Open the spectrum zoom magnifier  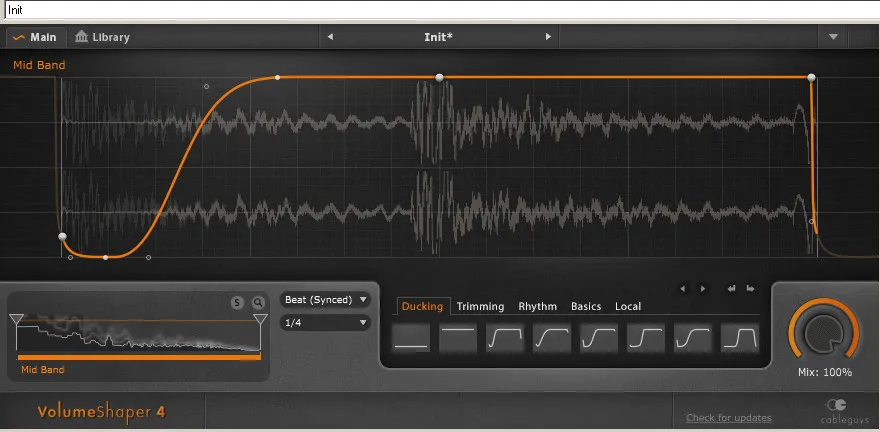[258, 302]
